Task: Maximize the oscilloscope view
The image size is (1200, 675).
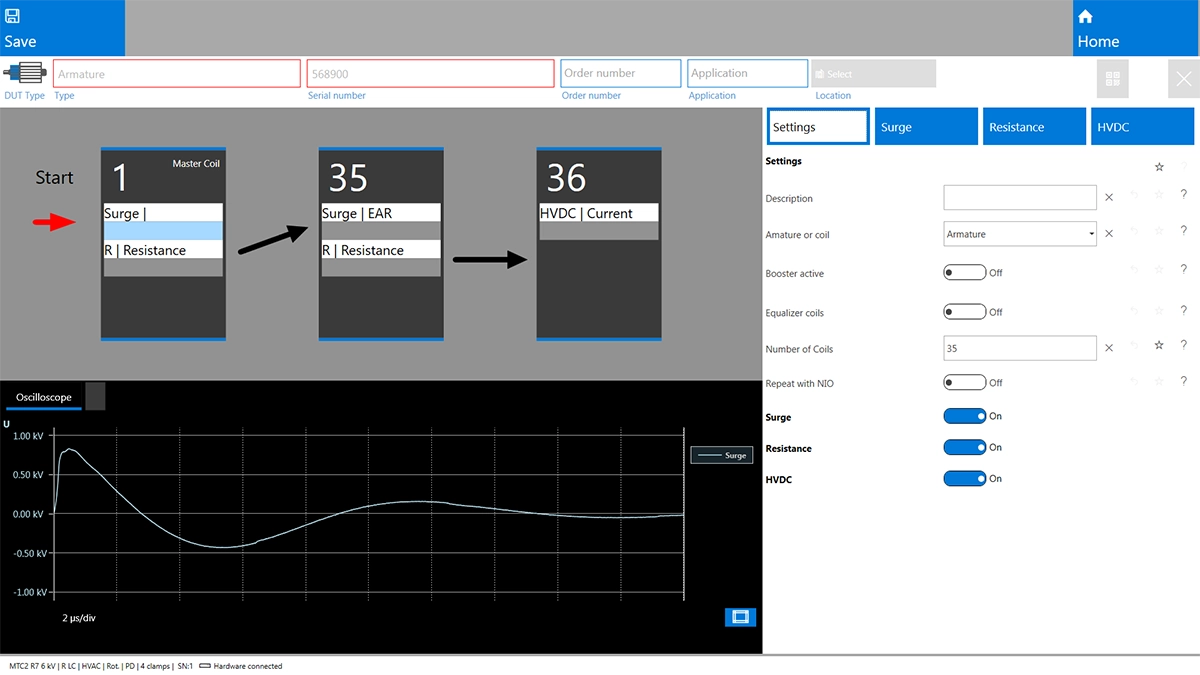Action: pyautogui.click(x=740, y=617)
